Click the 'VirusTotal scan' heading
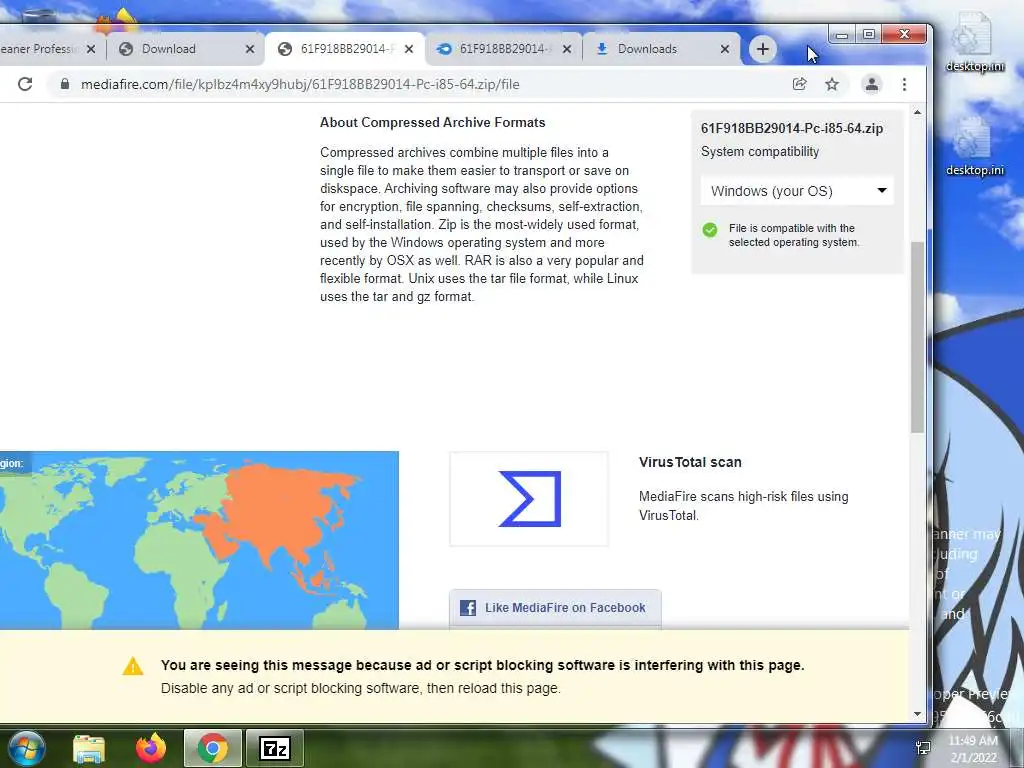 click(690, 462)
